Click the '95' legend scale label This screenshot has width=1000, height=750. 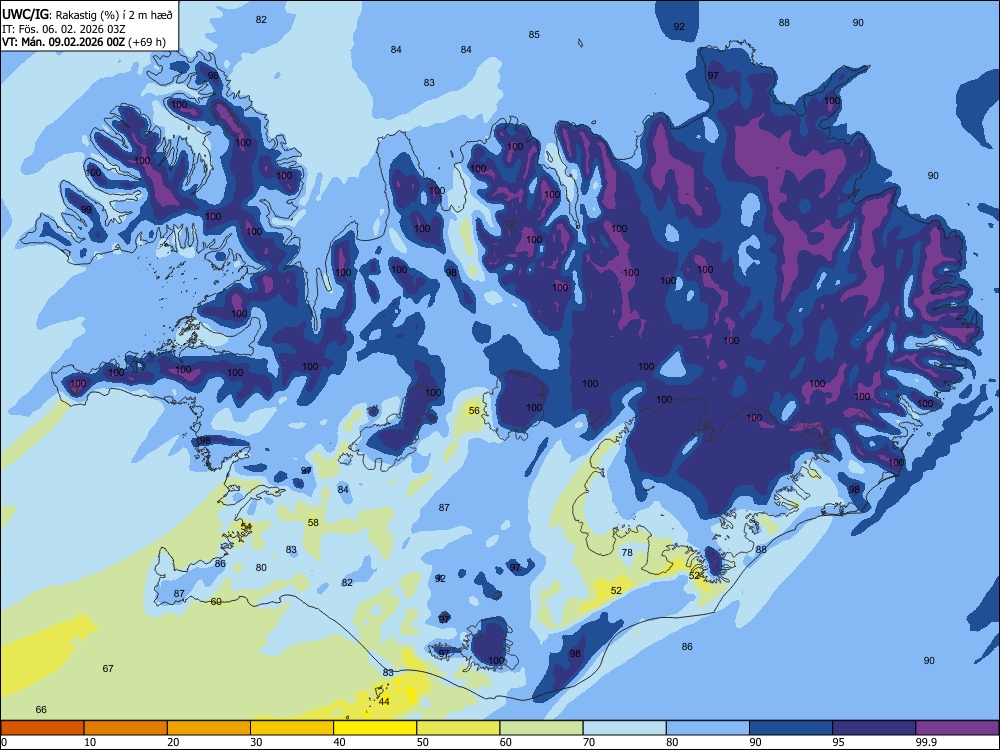click(838, 742)
